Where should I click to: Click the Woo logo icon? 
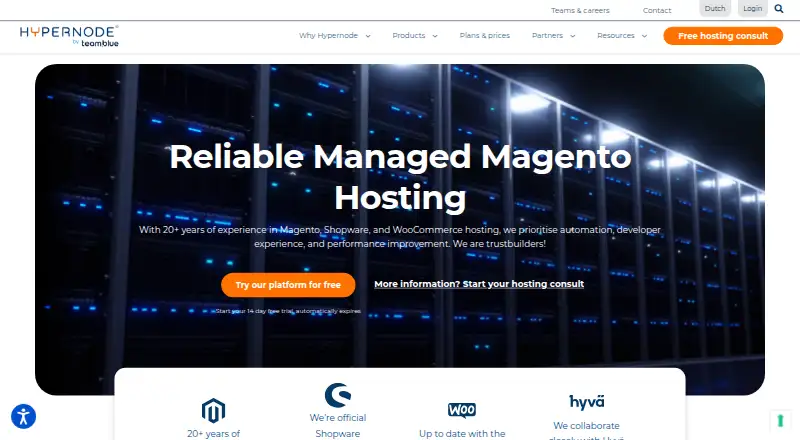click(x=462, y=410)
